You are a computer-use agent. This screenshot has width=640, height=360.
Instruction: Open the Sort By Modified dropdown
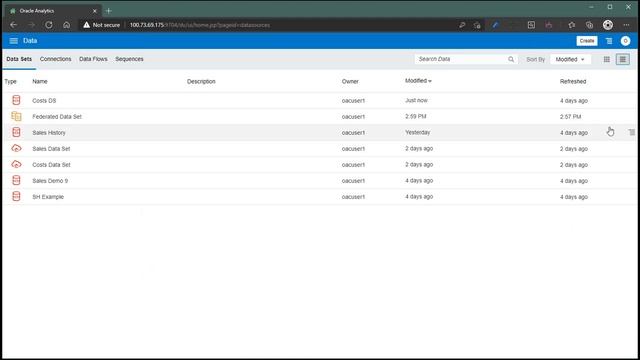click(x=570, y=59)
